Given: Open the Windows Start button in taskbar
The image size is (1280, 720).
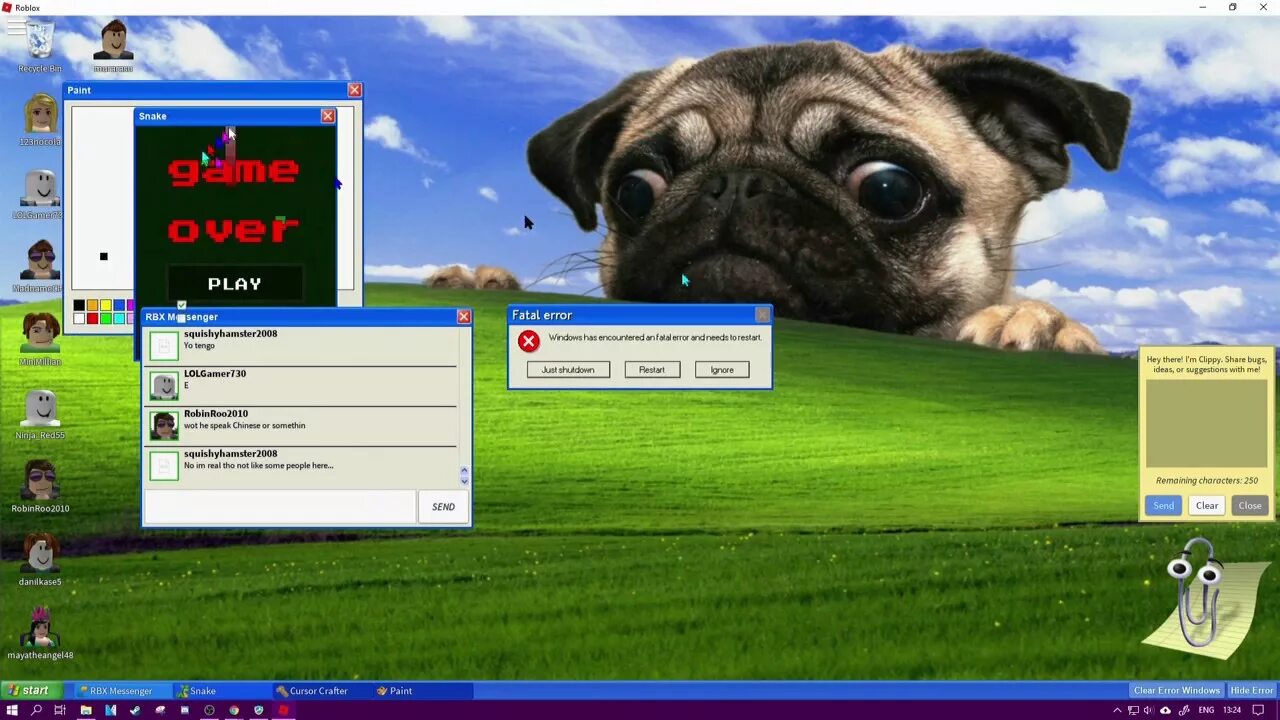Looking at the screenshot, I should (12, 710).
